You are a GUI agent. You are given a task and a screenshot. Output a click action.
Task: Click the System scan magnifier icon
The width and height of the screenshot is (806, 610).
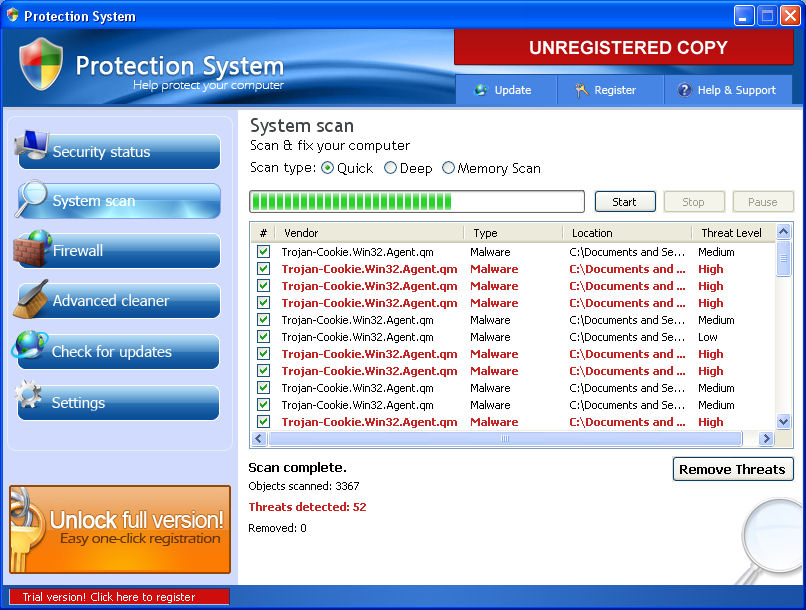click(31, 197)
